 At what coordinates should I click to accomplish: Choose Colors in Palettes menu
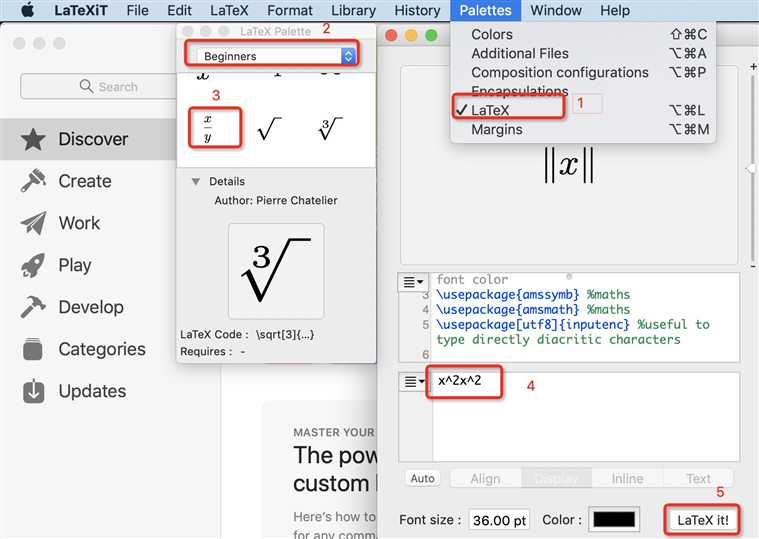tap(583, 34)
